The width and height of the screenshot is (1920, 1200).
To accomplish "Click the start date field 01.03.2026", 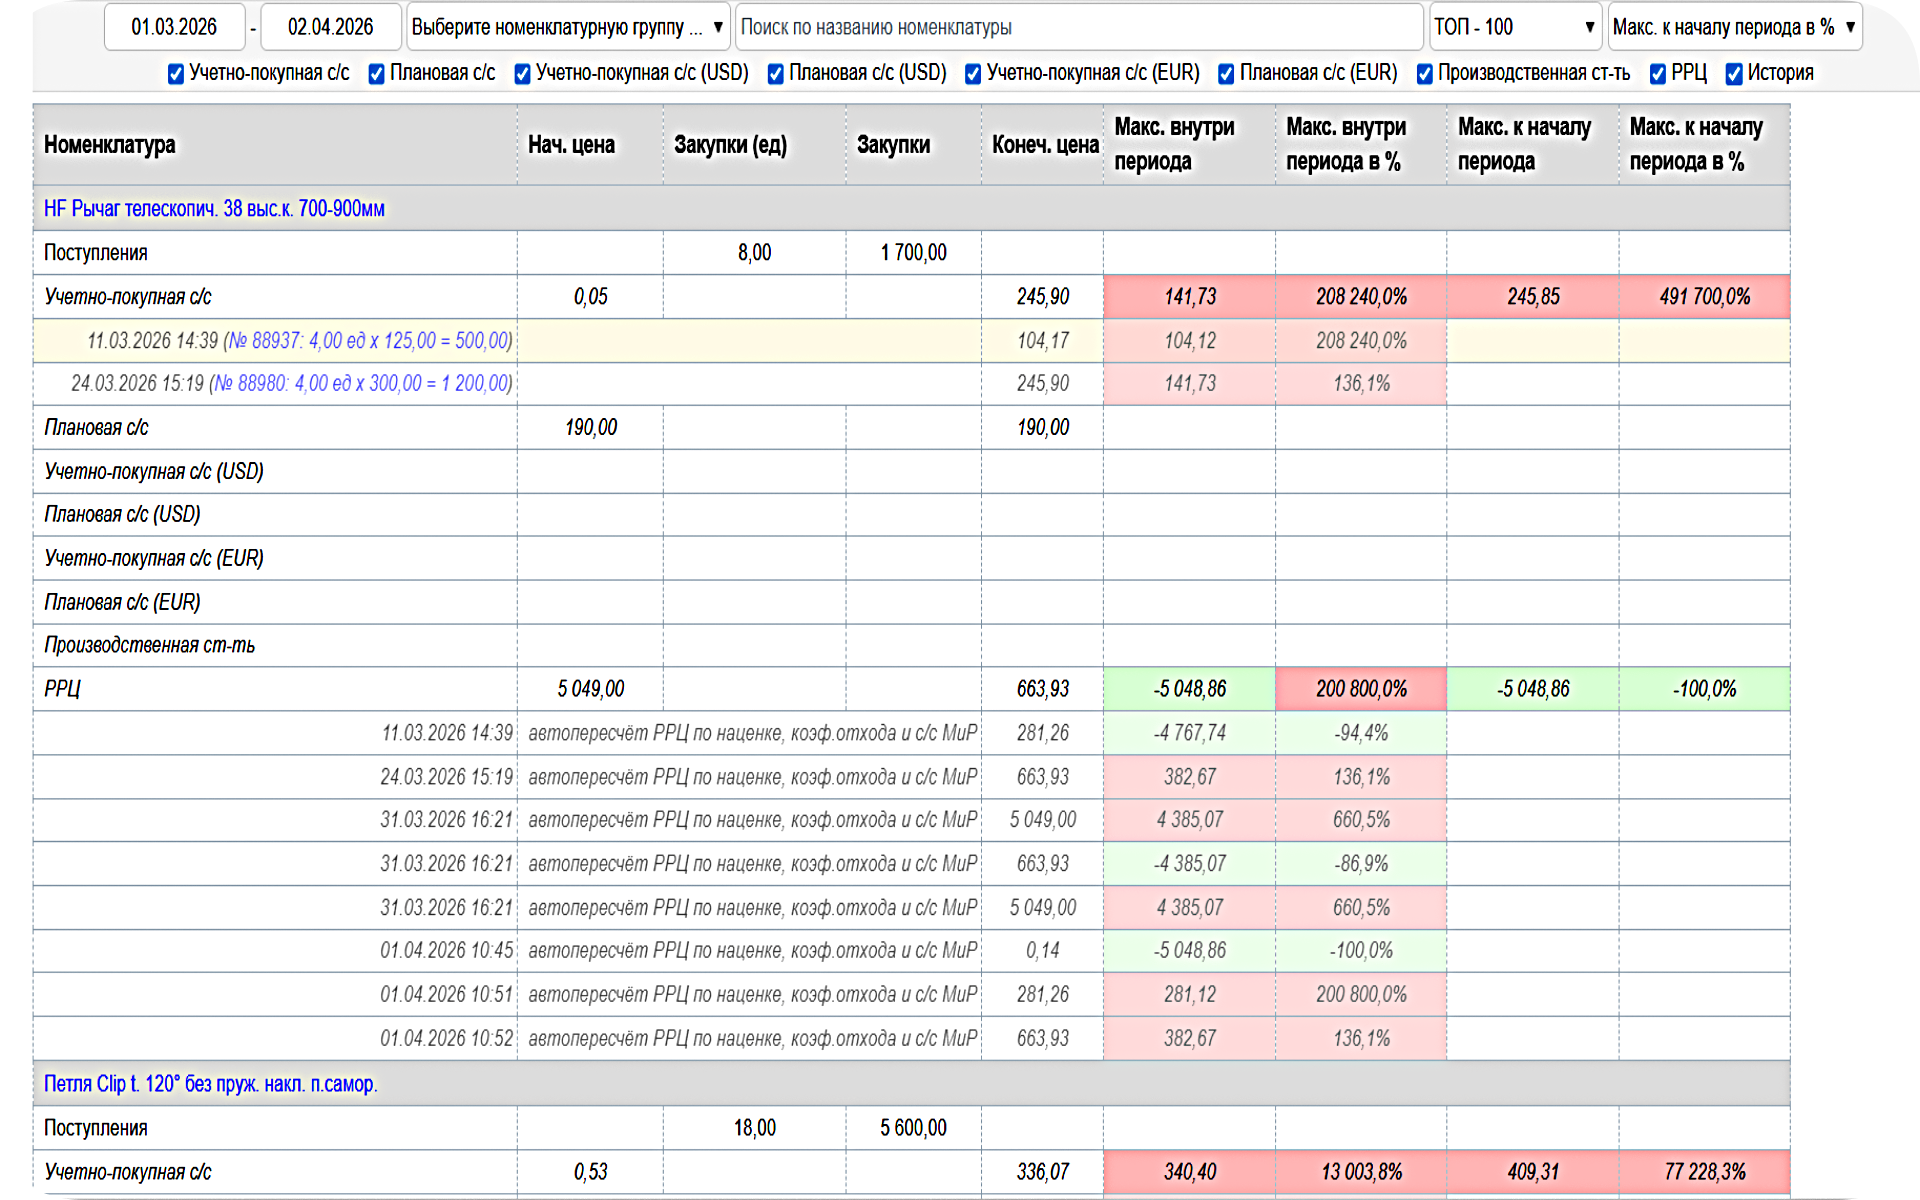I will (x=174, y=27).
